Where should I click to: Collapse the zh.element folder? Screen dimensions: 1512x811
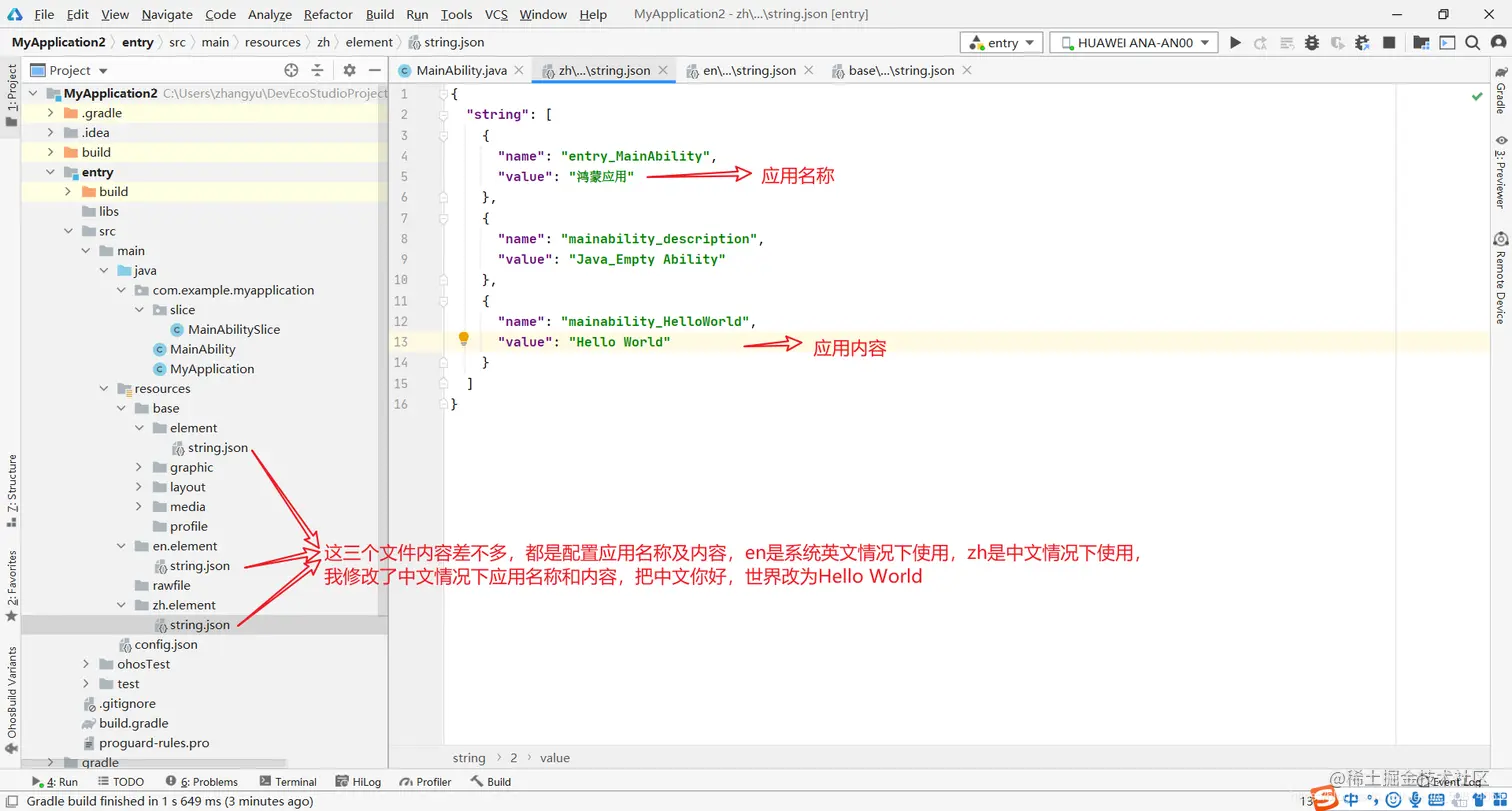pos(121,605)
